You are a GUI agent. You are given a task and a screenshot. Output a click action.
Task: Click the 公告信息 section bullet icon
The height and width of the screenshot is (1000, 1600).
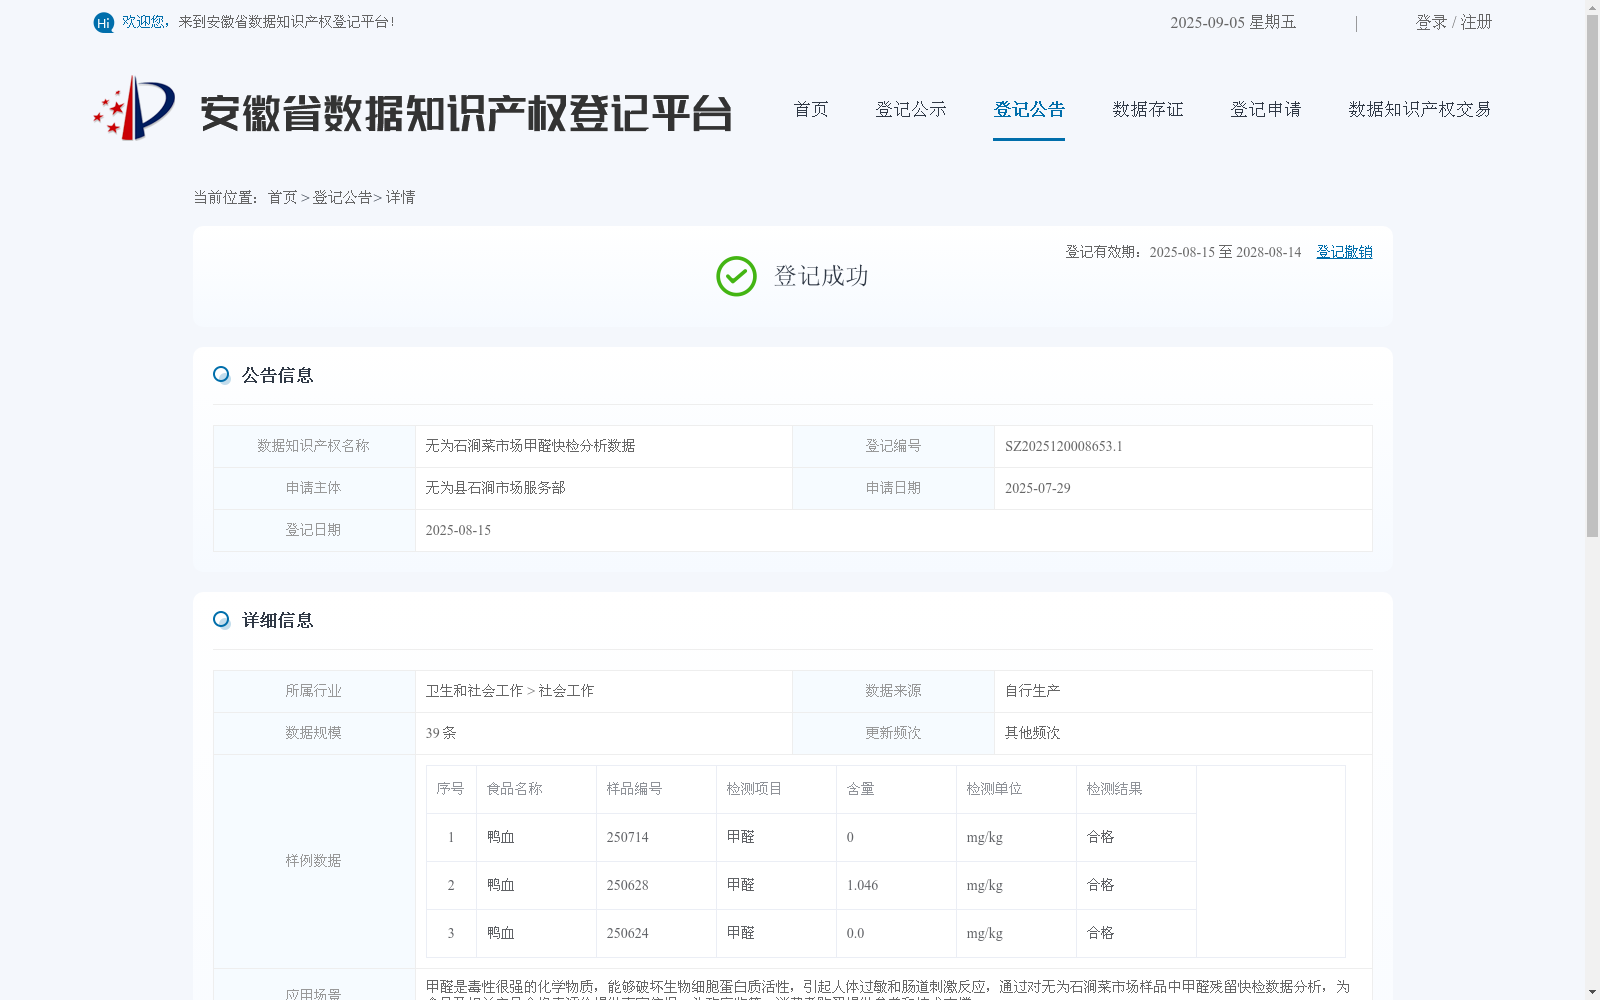(221, 375)
